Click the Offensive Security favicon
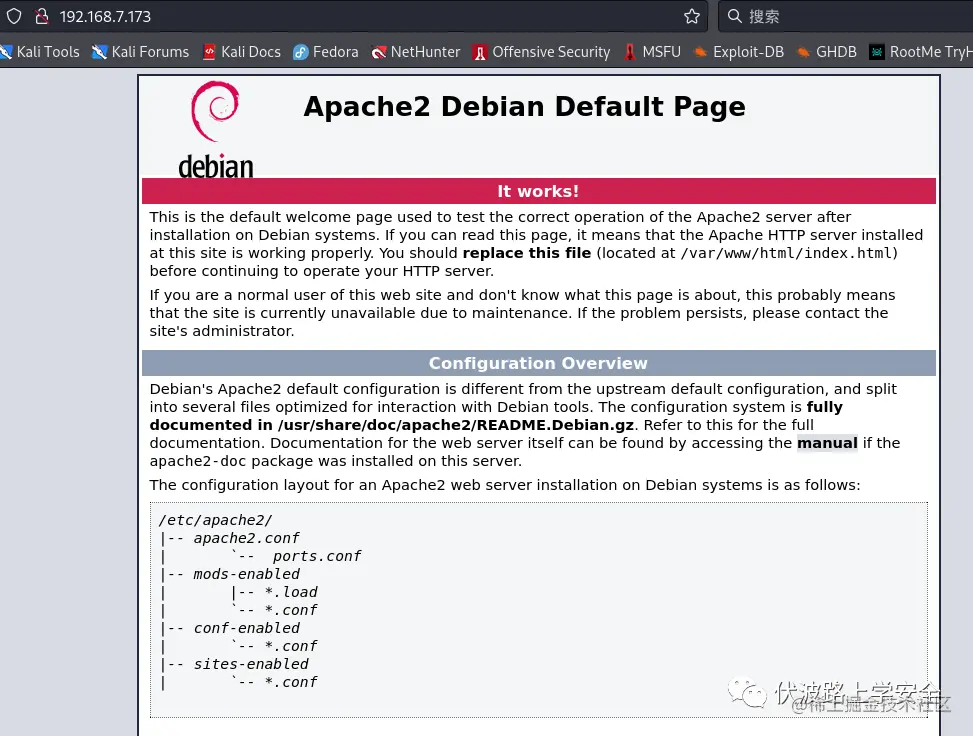 pyautogui.click(x=480, y=52)
